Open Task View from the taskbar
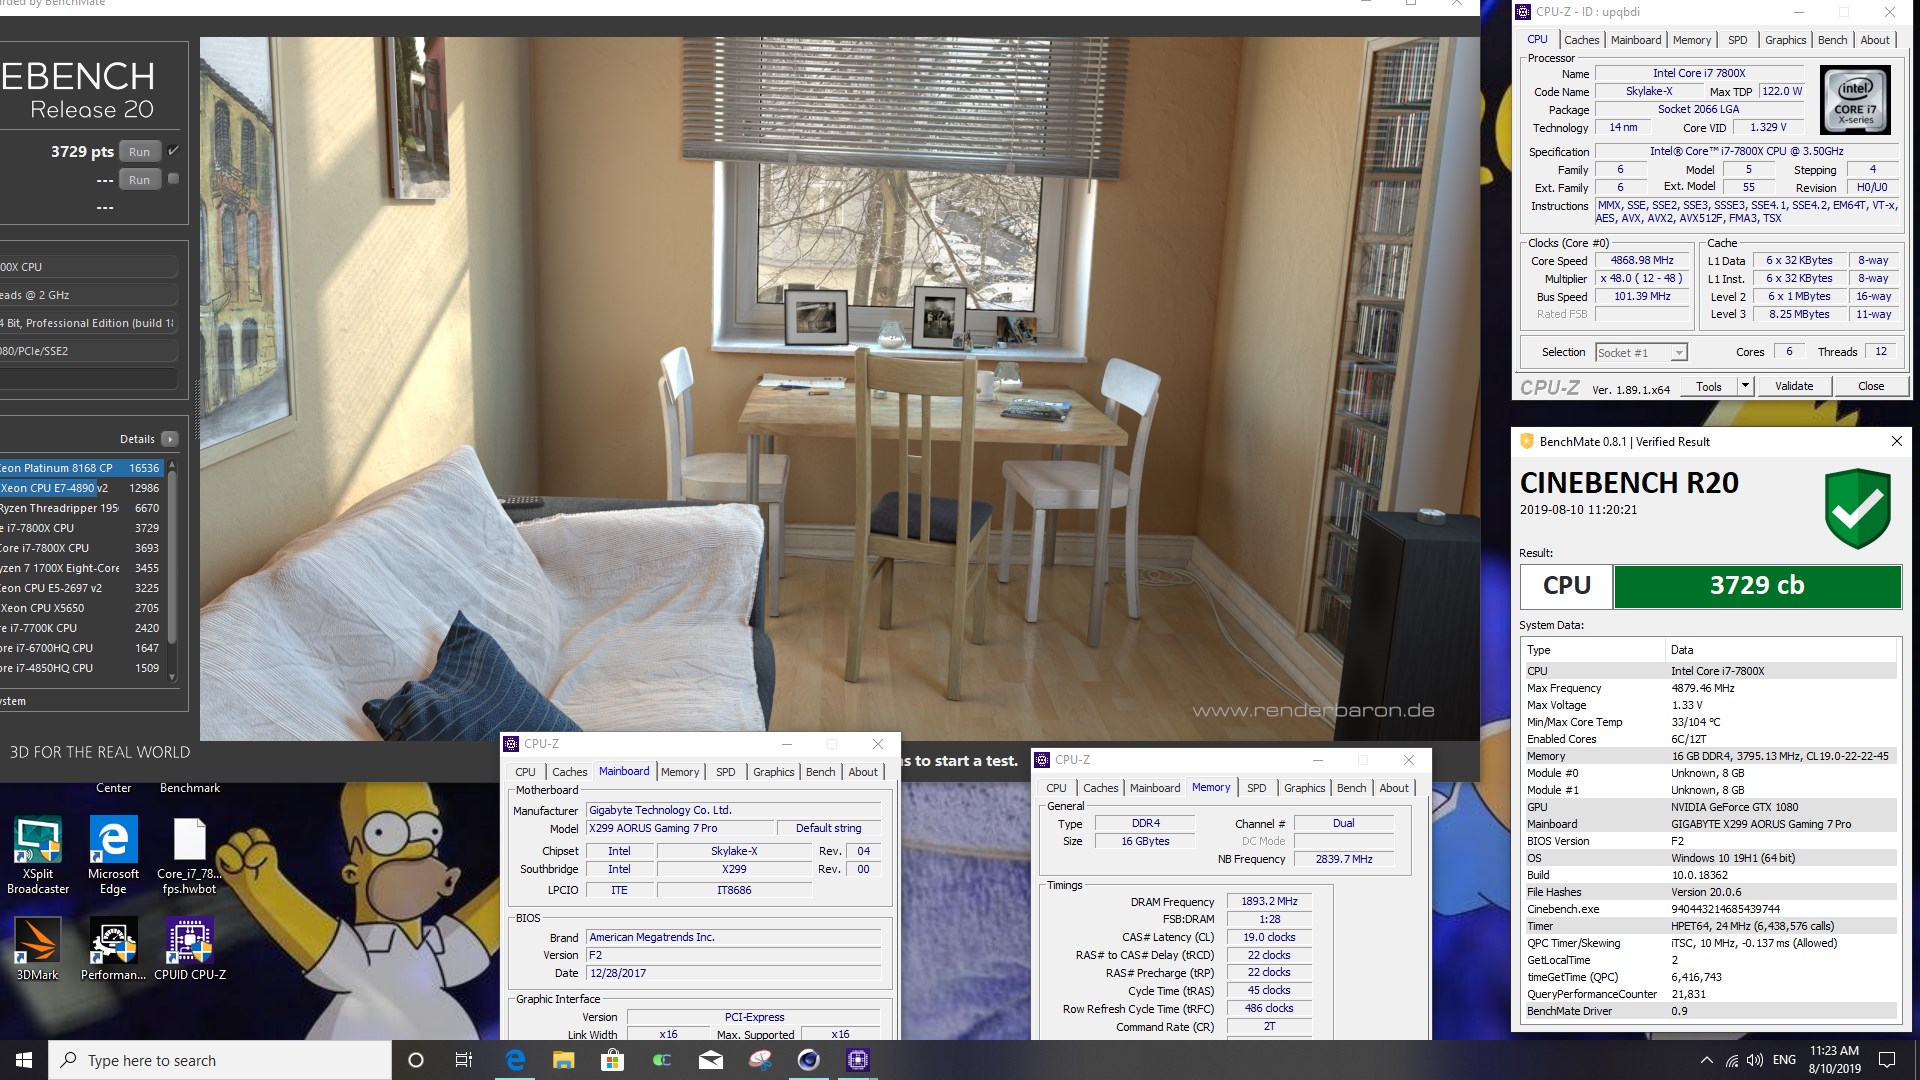The width and height of the screenshot is (1920, 1080). 464,1060
